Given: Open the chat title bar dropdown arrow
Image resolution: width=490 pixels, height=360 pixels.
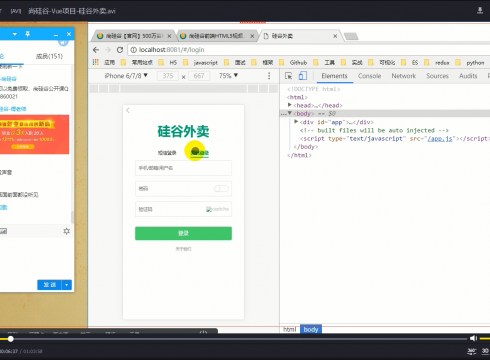Looking at the screenshot, I should [15, 34].
